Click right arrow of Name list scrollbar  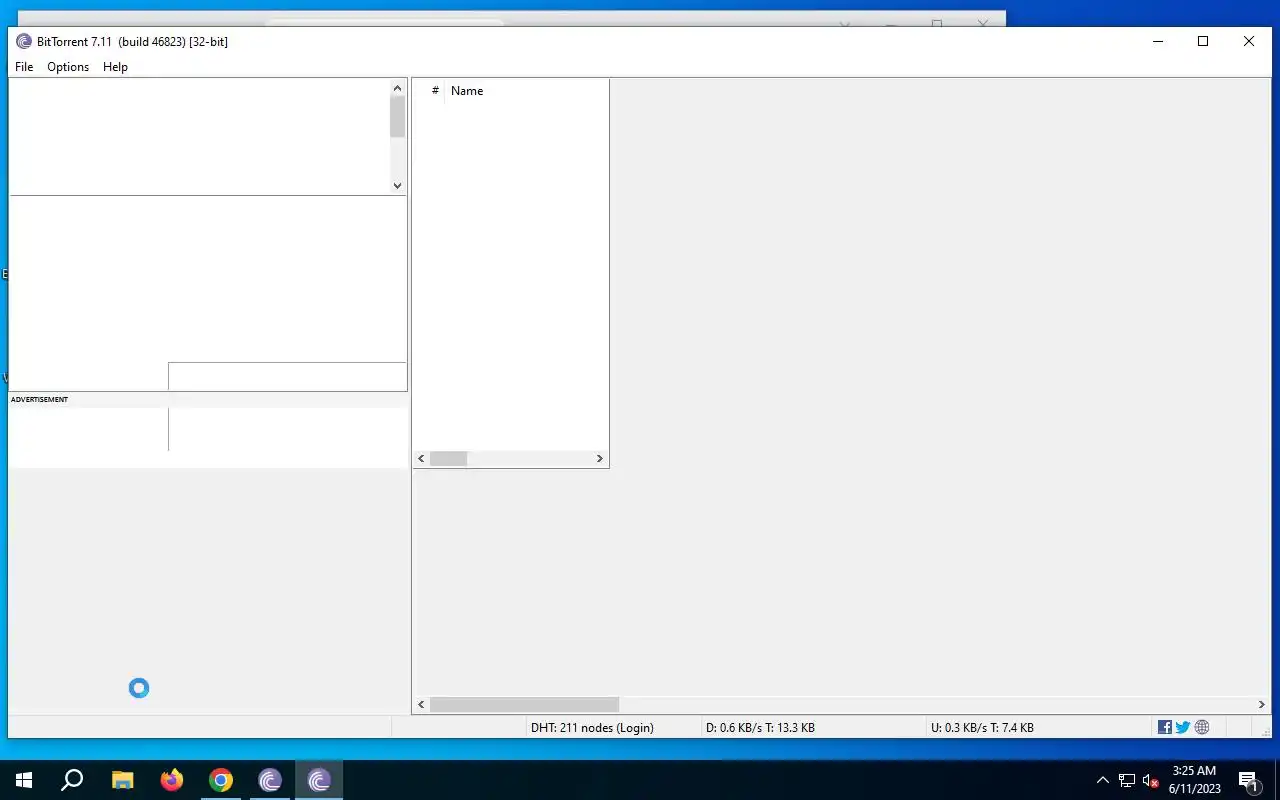click(600, 459)
